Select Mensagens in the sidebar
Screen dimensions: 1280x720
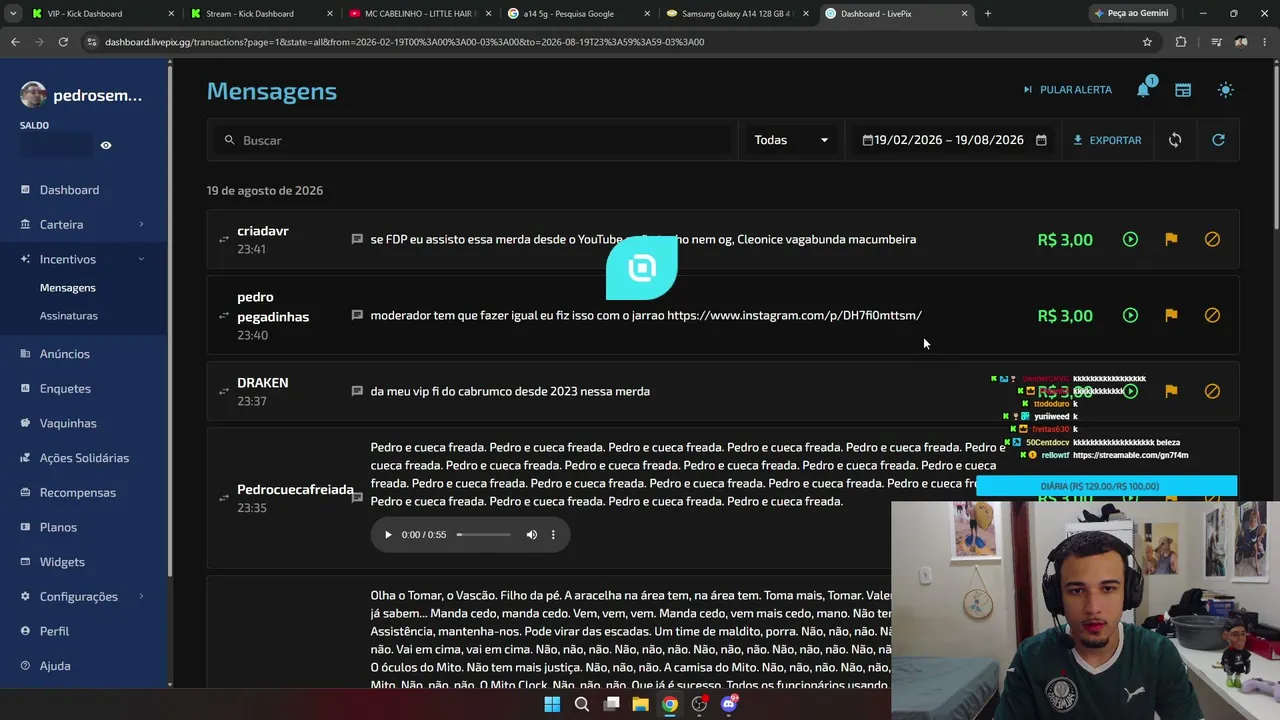(68, 288)
